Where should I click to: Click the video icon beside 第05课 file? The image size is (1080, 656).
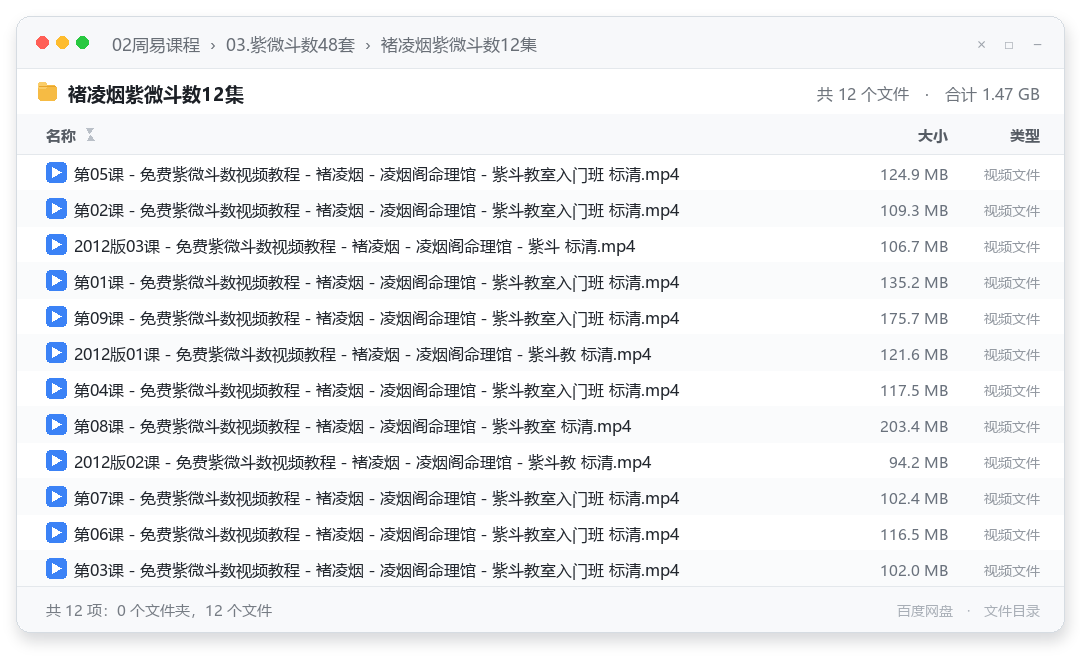coord(56,173)
